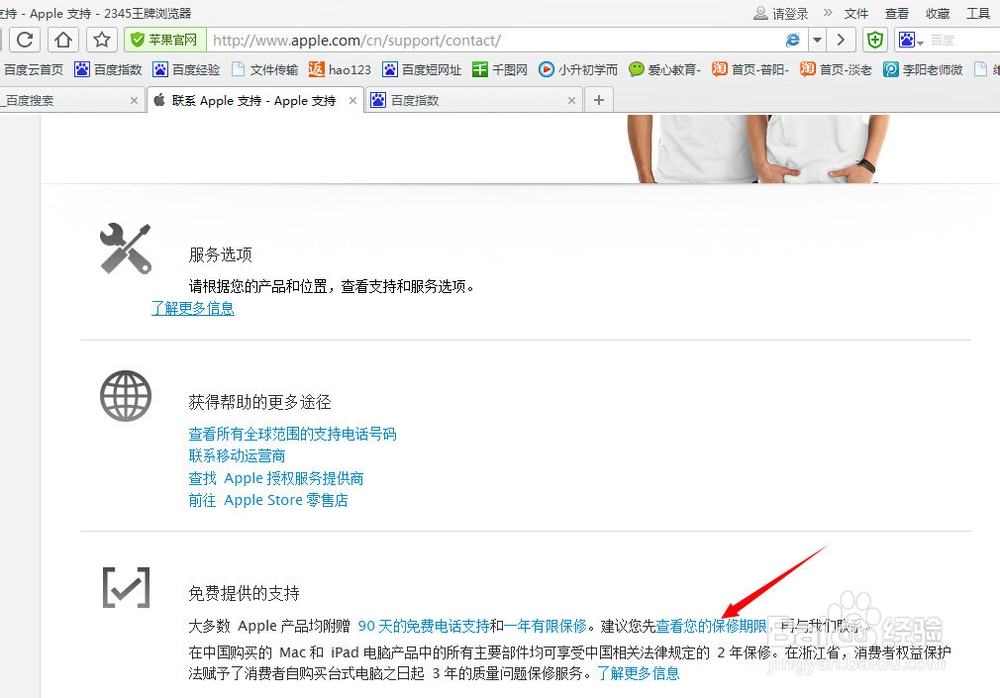Click the 免费提供的支持 heading
The height and width of the screenshot is (698, 1000).
click(x=244, y=593)
